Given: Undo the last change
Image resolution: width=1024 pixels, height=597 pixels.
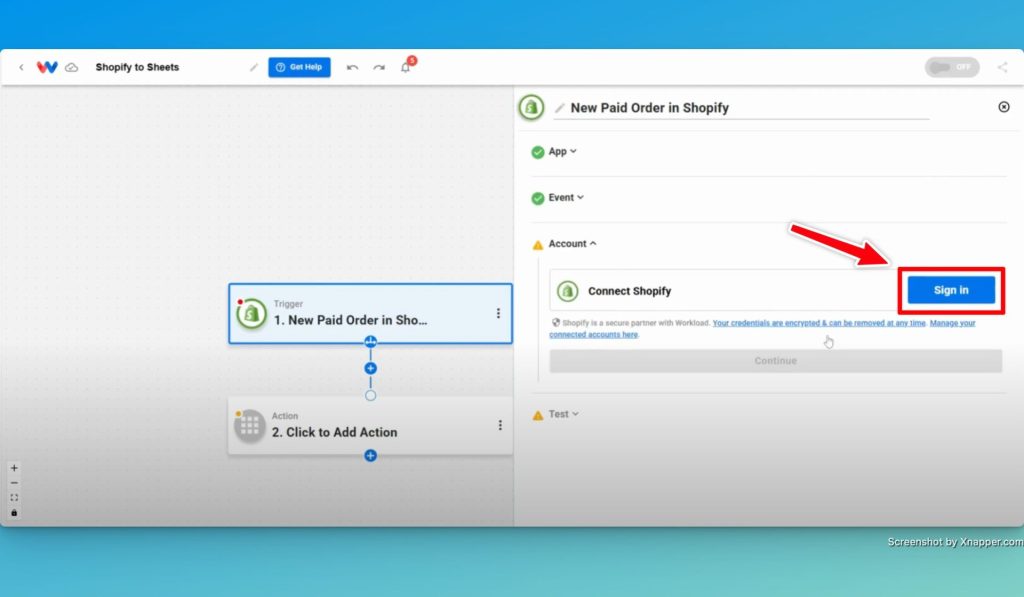Looking at the screenshot, I should pos(352,67).
